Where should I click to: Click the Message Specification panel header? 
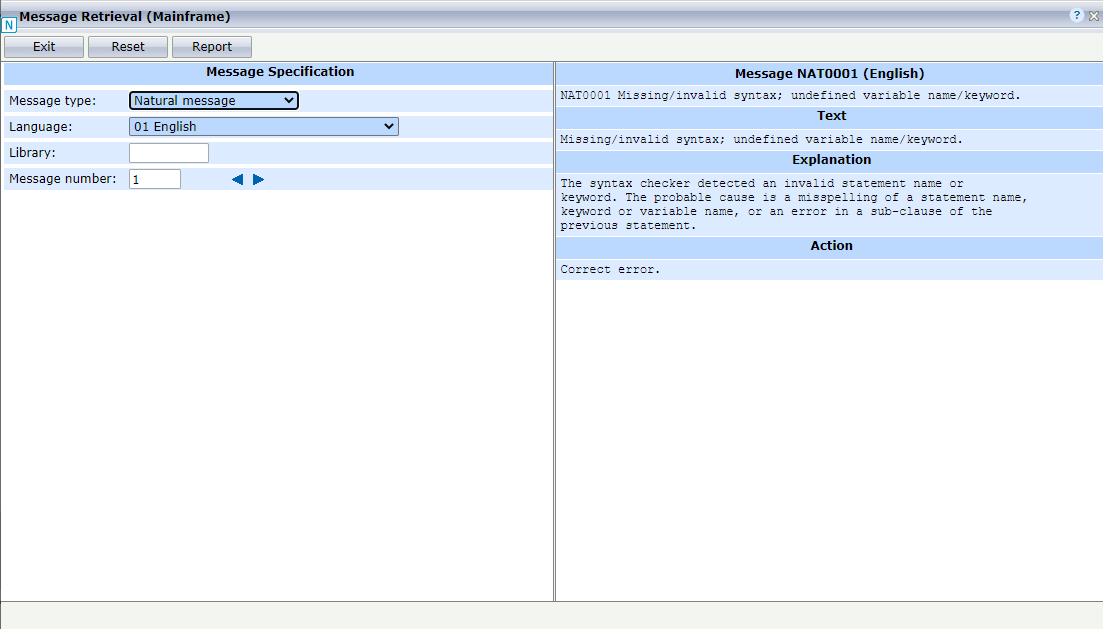click(279, 72)
